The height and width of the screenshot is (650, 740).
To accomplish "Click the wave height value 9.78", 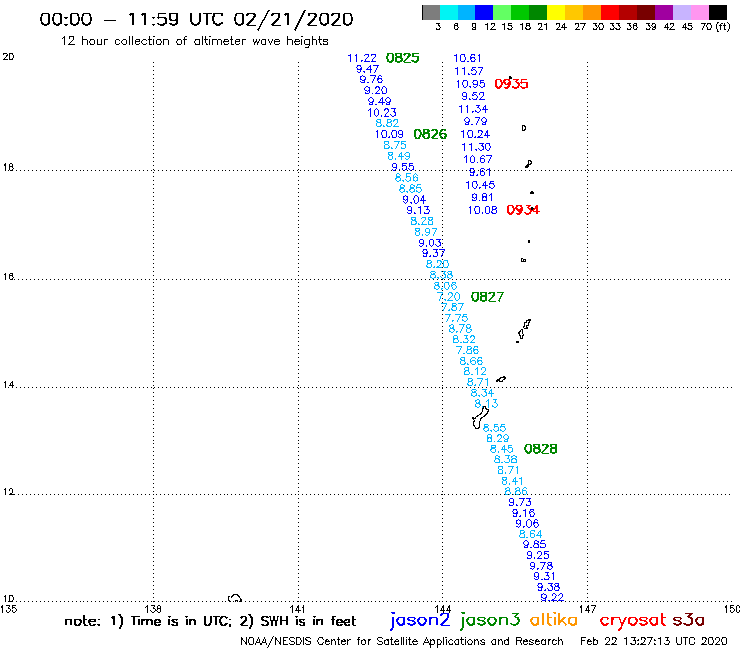I will (541, 566).
